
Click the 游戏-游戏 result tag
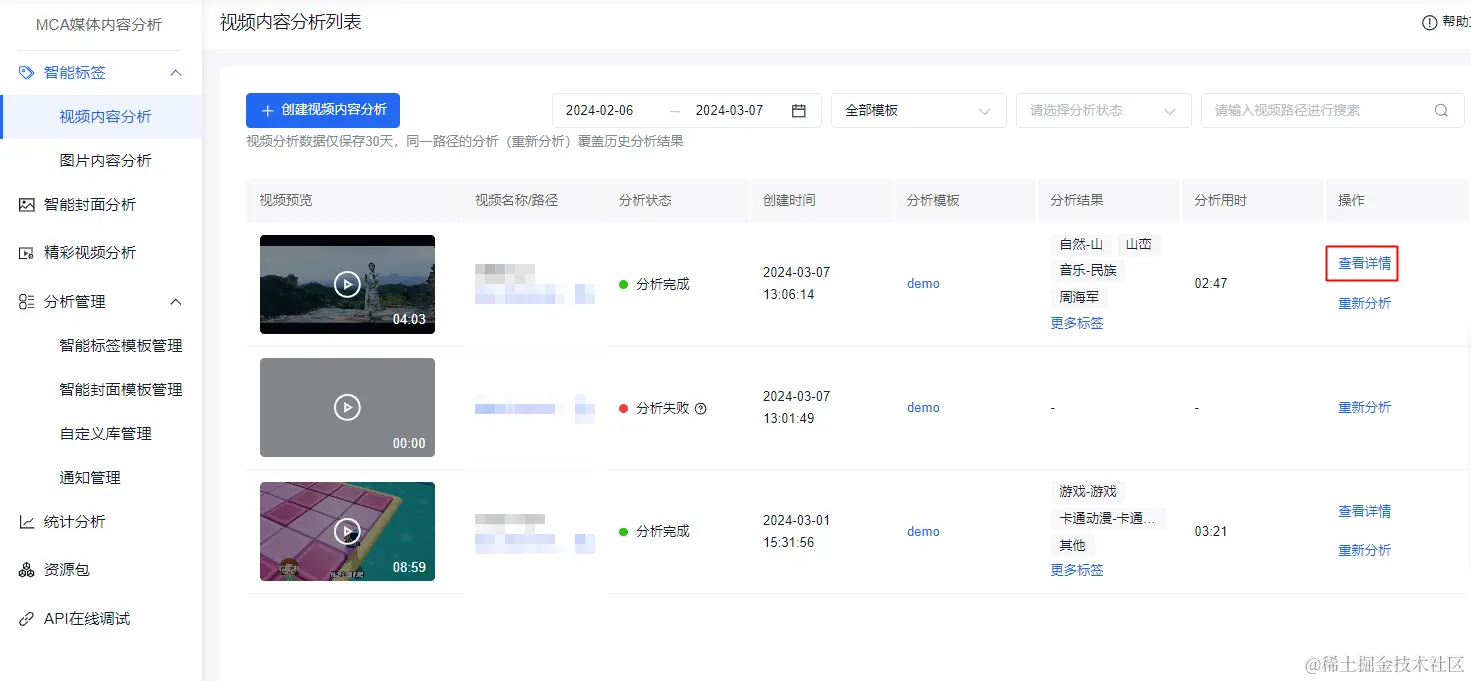(1088, 492)
